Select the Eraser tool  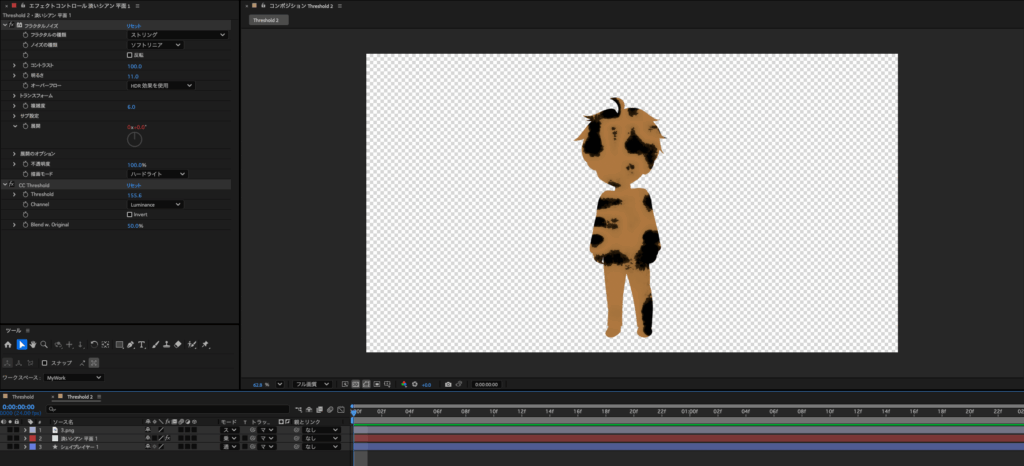tap(177, 344)
